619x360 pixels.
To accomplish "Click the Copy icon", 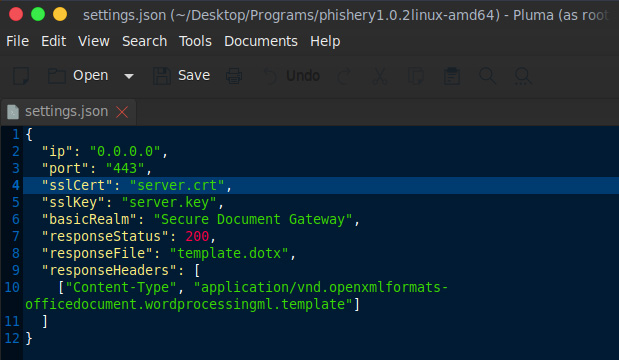I will (416, 76).
